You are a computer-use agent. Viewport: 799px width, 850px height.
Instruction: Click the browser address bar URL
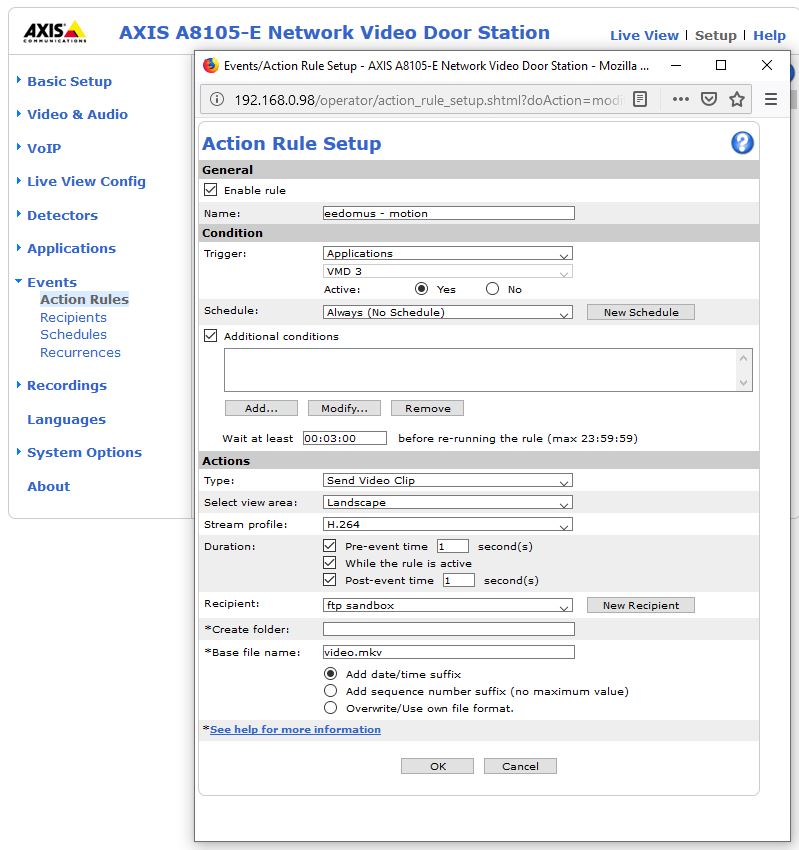428,100
